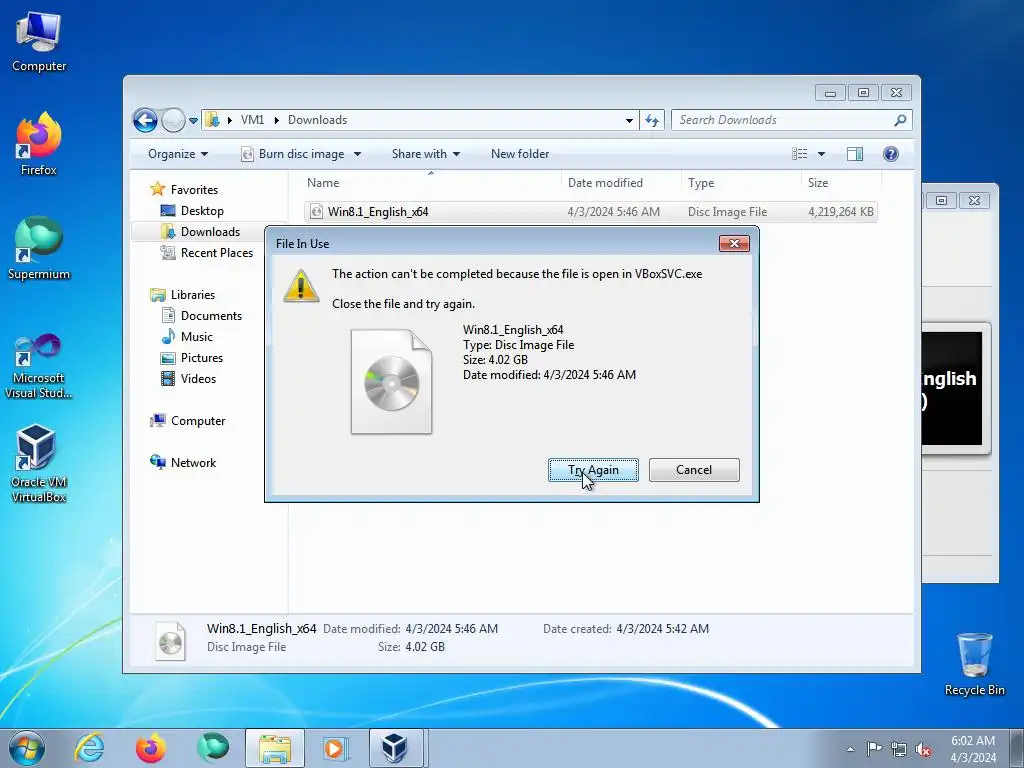This screenshot has width=1024, height=768.
Task: Open the Supermium desktop shortcut
Action: pos(39,248)
